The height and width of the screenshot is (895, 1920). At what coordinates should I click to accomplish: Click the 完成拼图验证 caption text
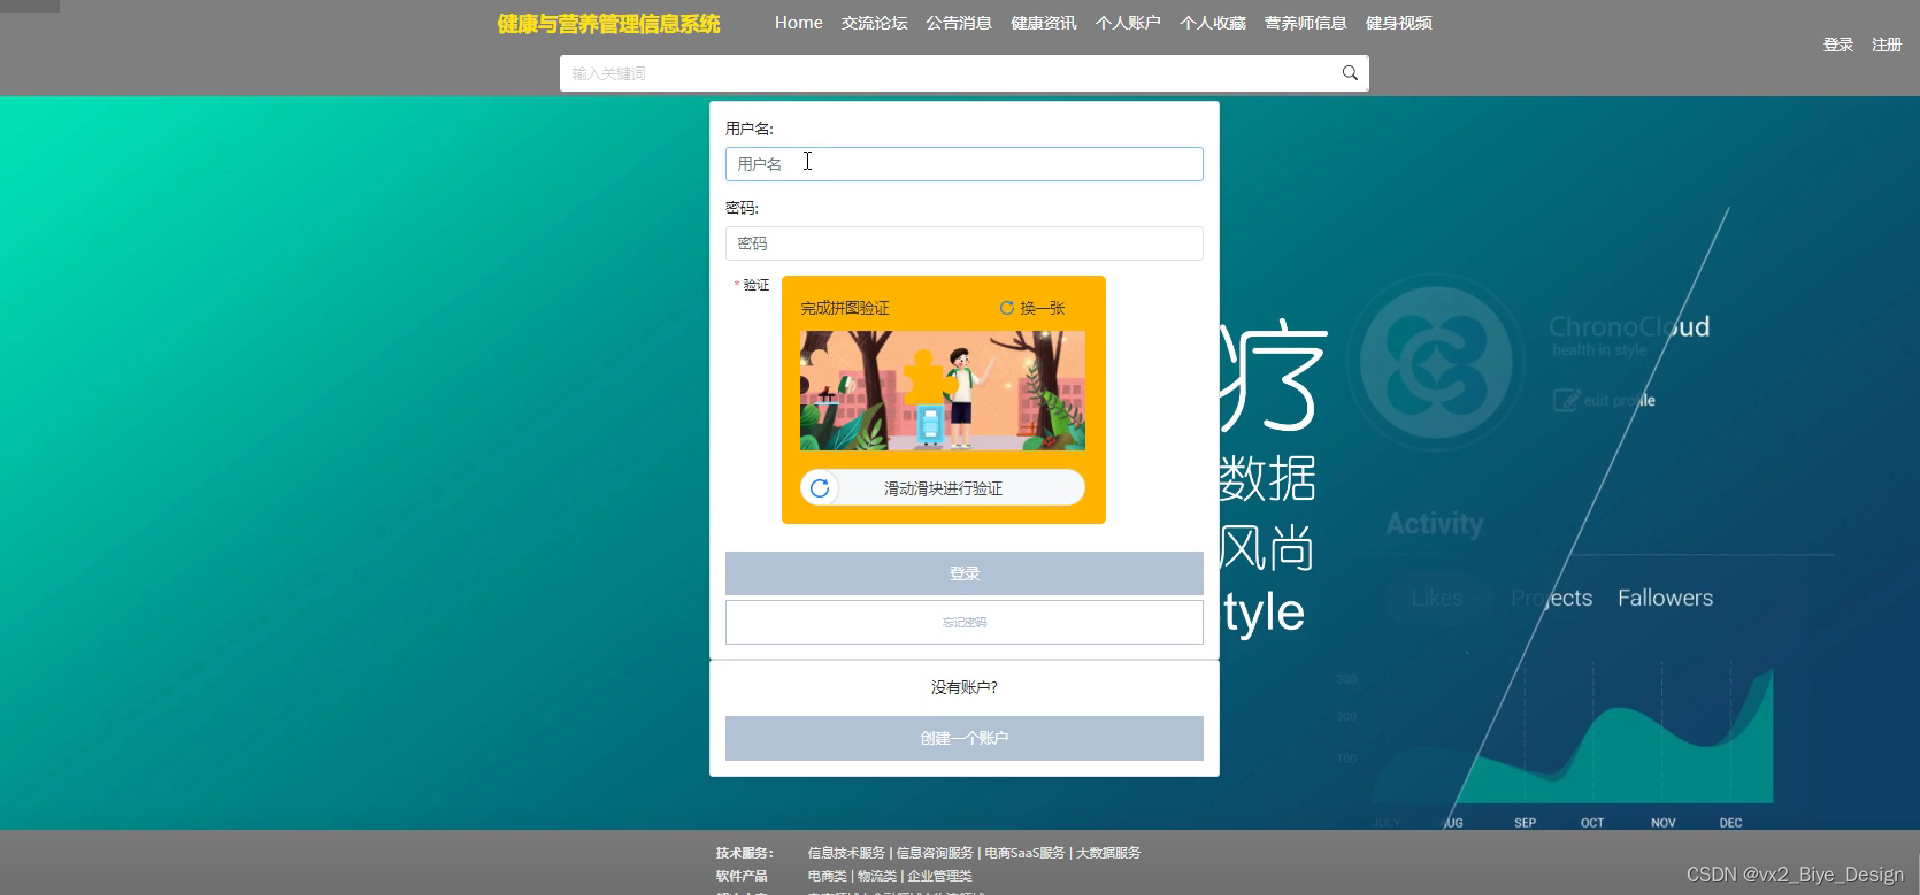pos(845,308)
